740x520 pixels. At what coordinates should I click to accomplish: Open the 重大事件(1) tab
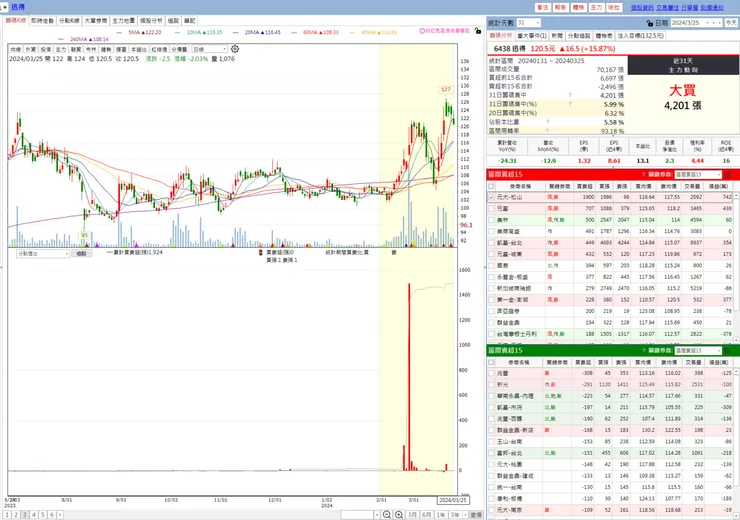[532, 36]
